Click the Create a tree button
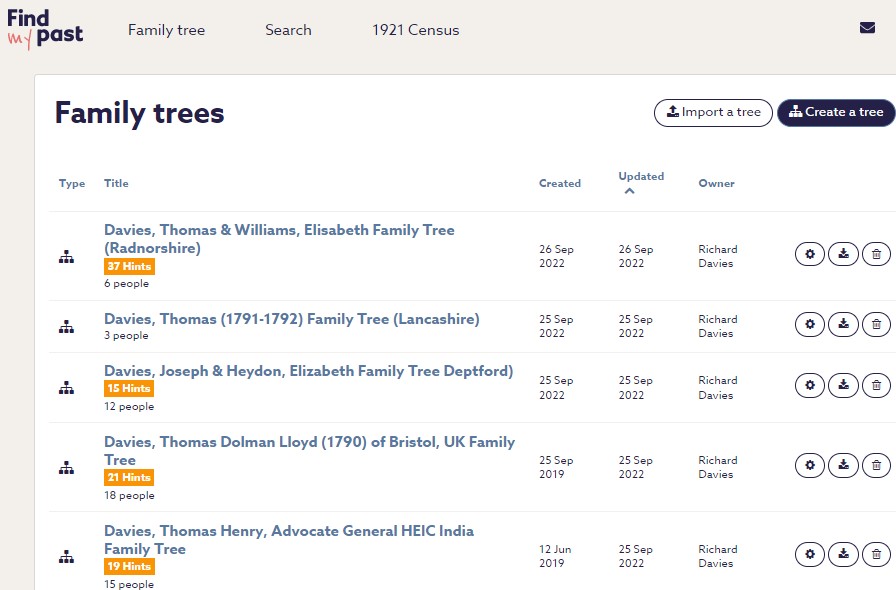896x590 pixels. 836,113
